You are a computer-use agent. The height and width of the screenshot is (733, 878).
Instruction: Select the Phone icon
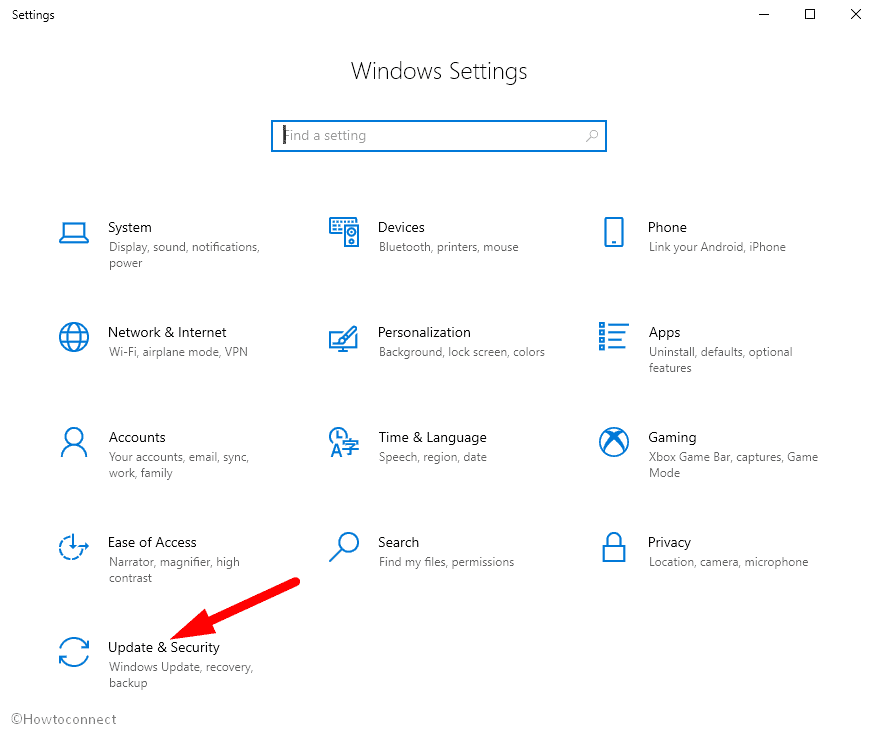pos(614,232)
